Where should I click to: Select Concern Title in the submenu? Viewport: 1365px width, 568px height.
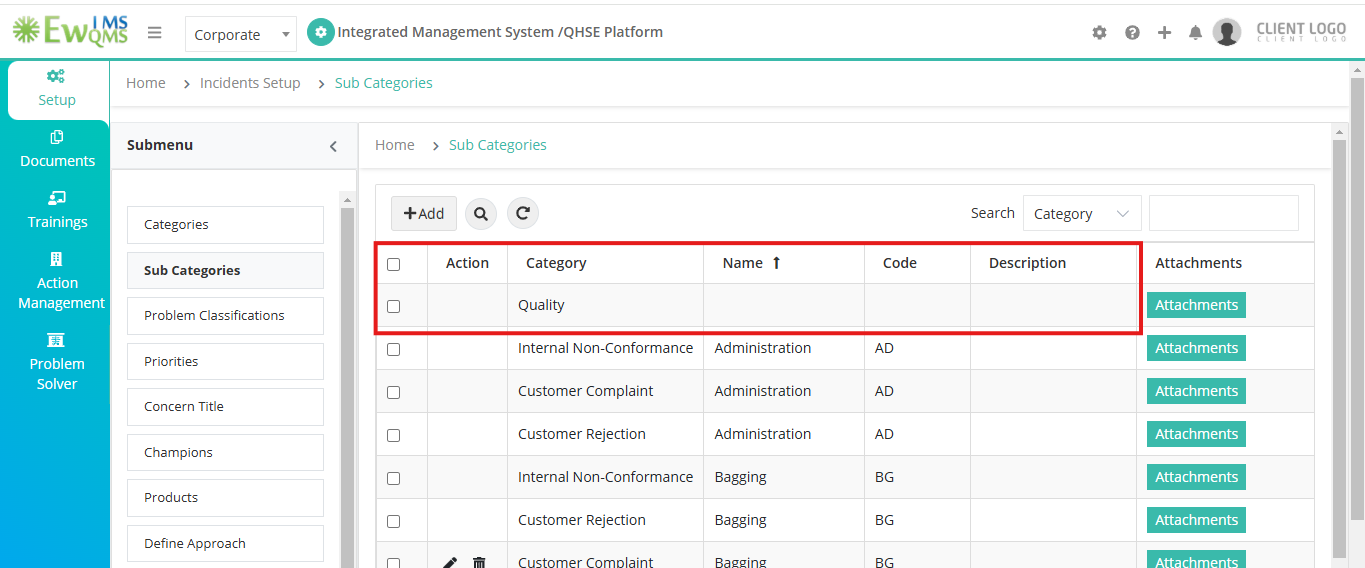[225, 407]
